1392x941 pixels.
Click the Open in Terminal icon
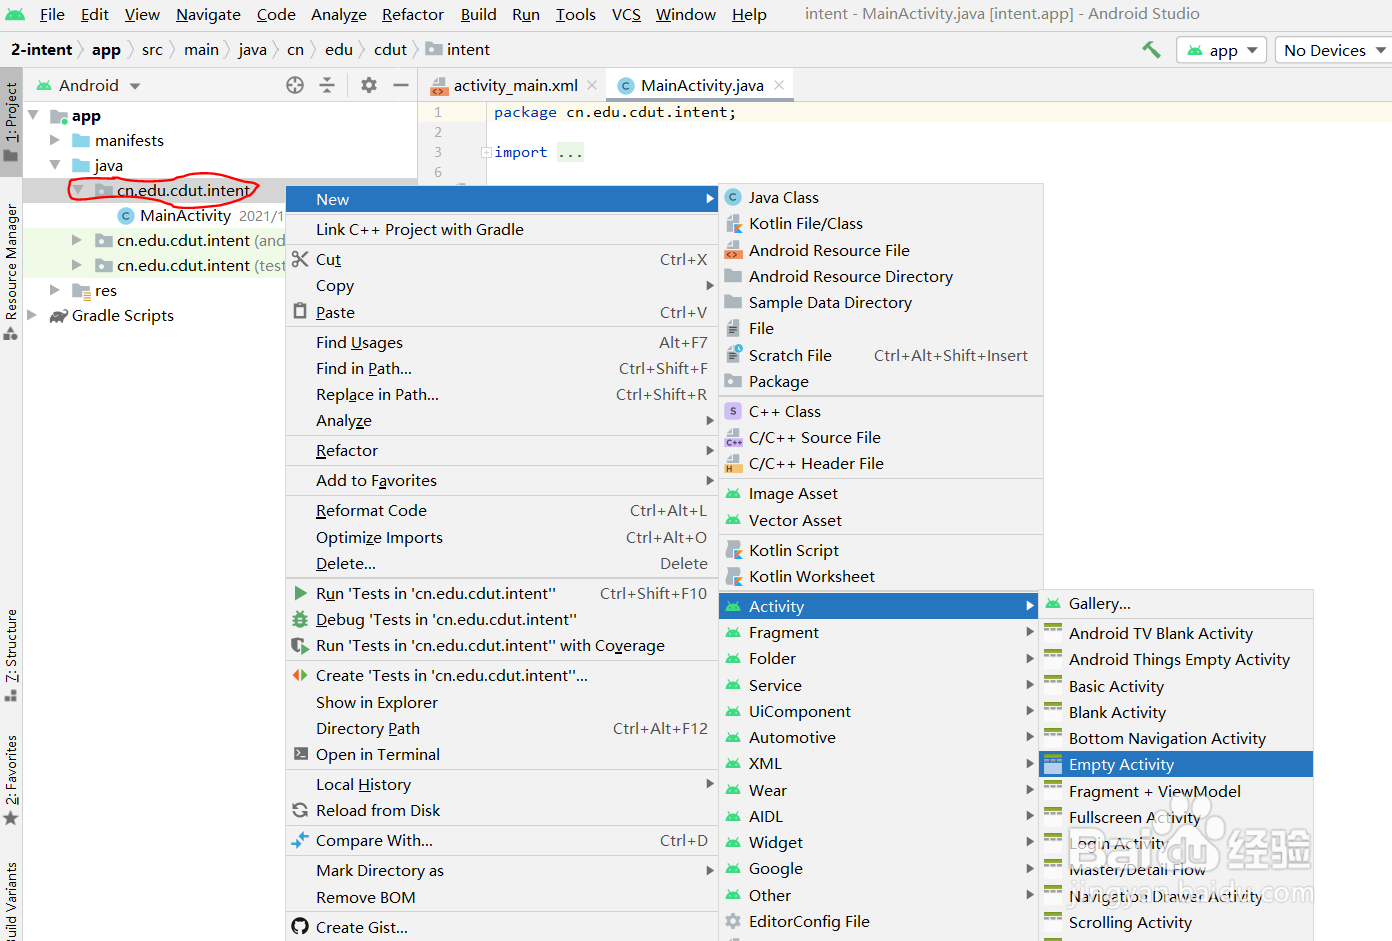[300, 754]
